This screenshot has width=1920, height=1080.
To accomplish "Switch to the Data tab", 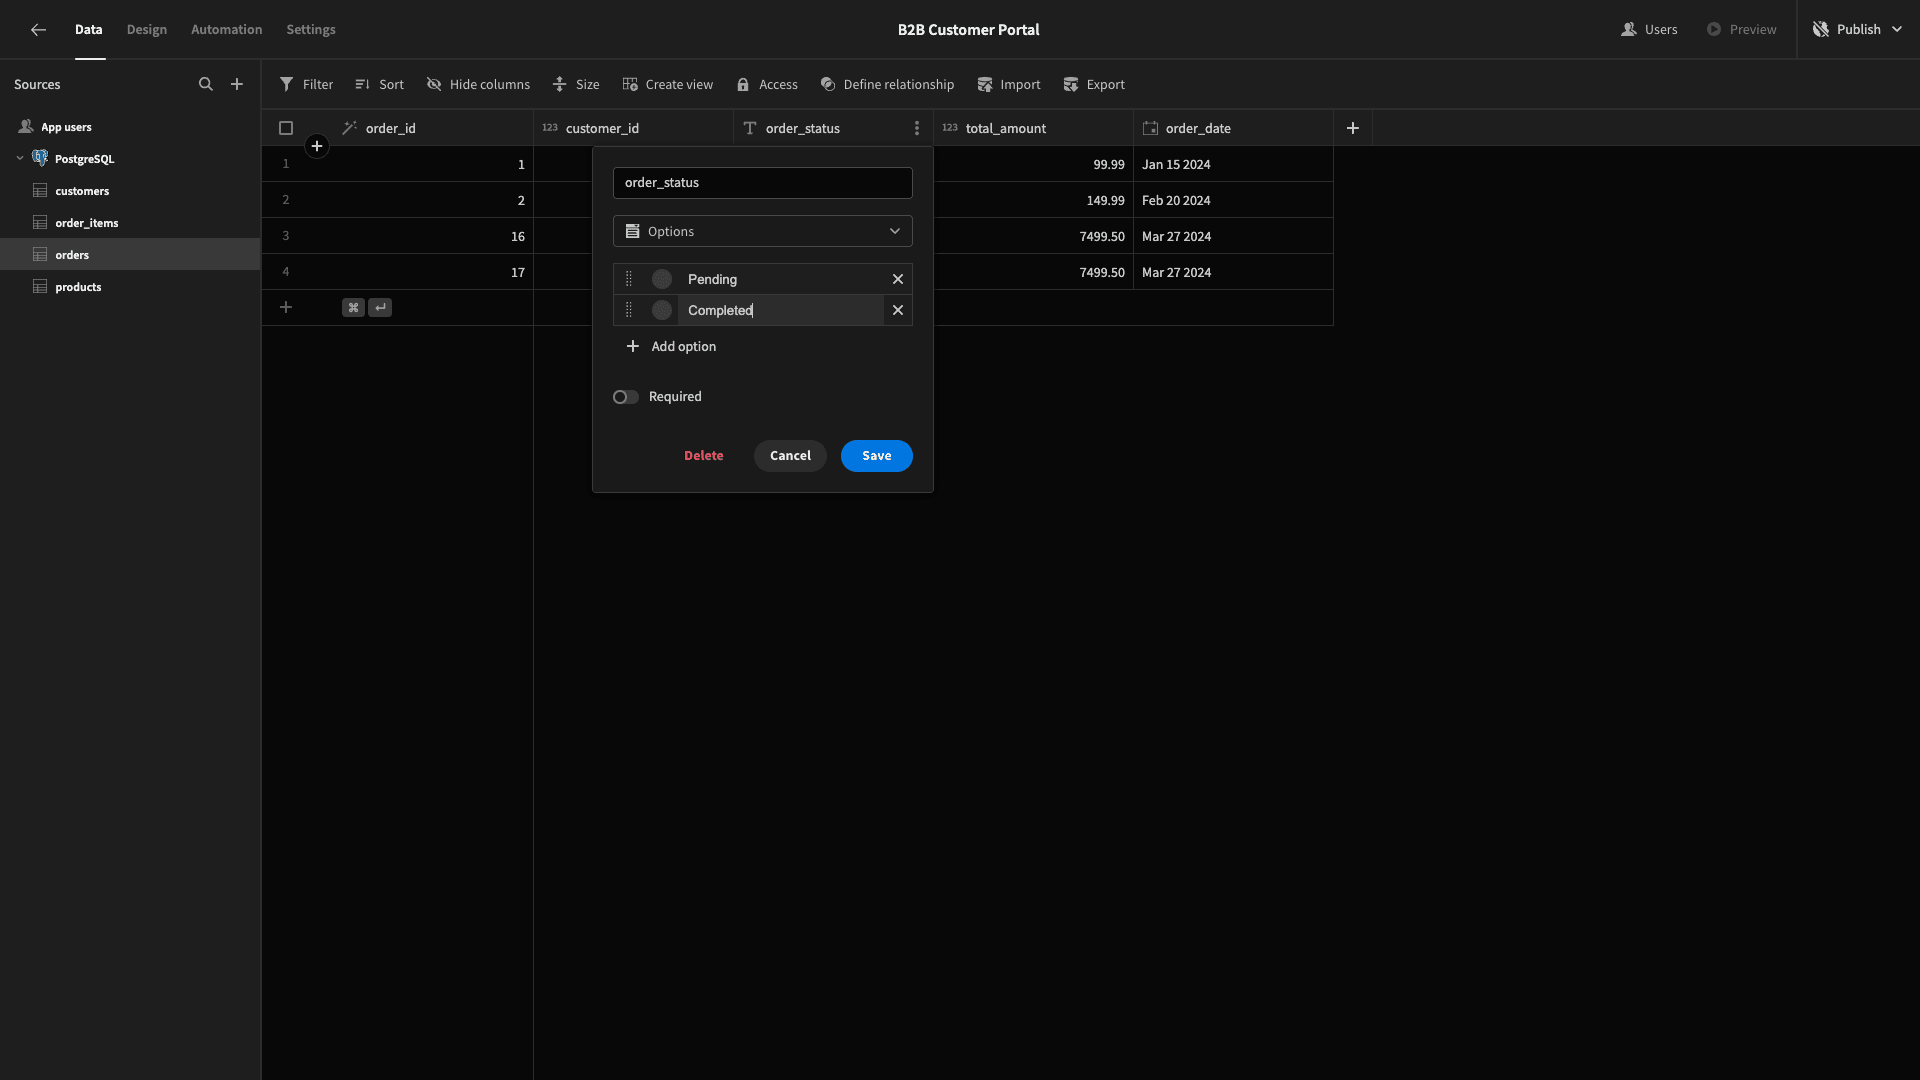I will pyautogui.click(x=89, y=29).
